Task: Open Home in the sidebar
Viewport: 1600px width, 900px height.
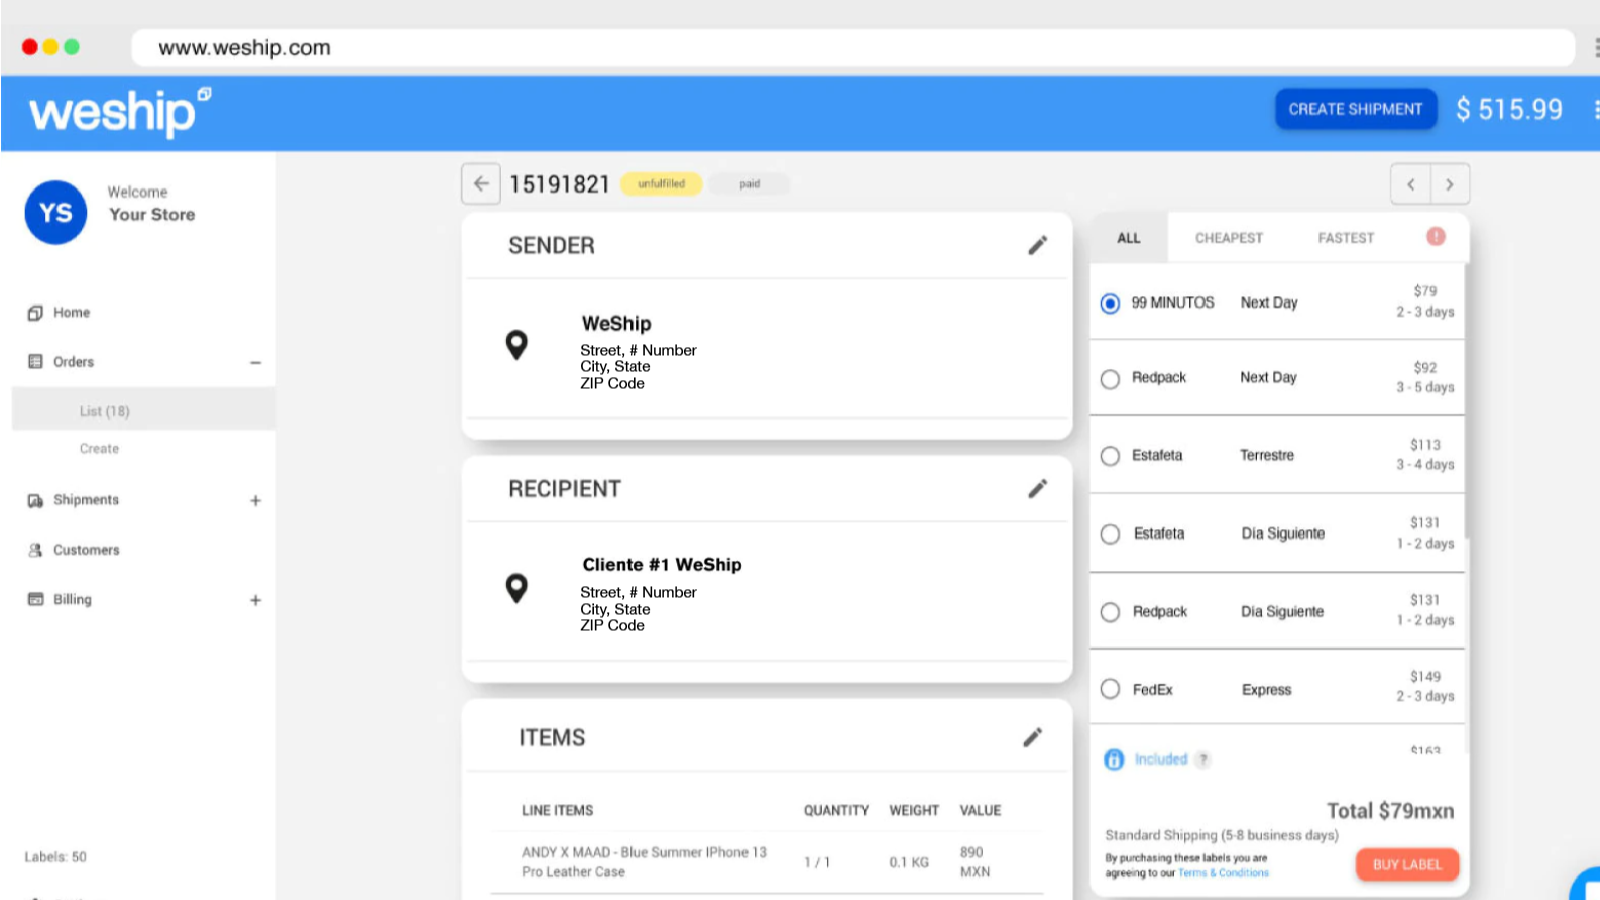Action: tap(71, 313)
